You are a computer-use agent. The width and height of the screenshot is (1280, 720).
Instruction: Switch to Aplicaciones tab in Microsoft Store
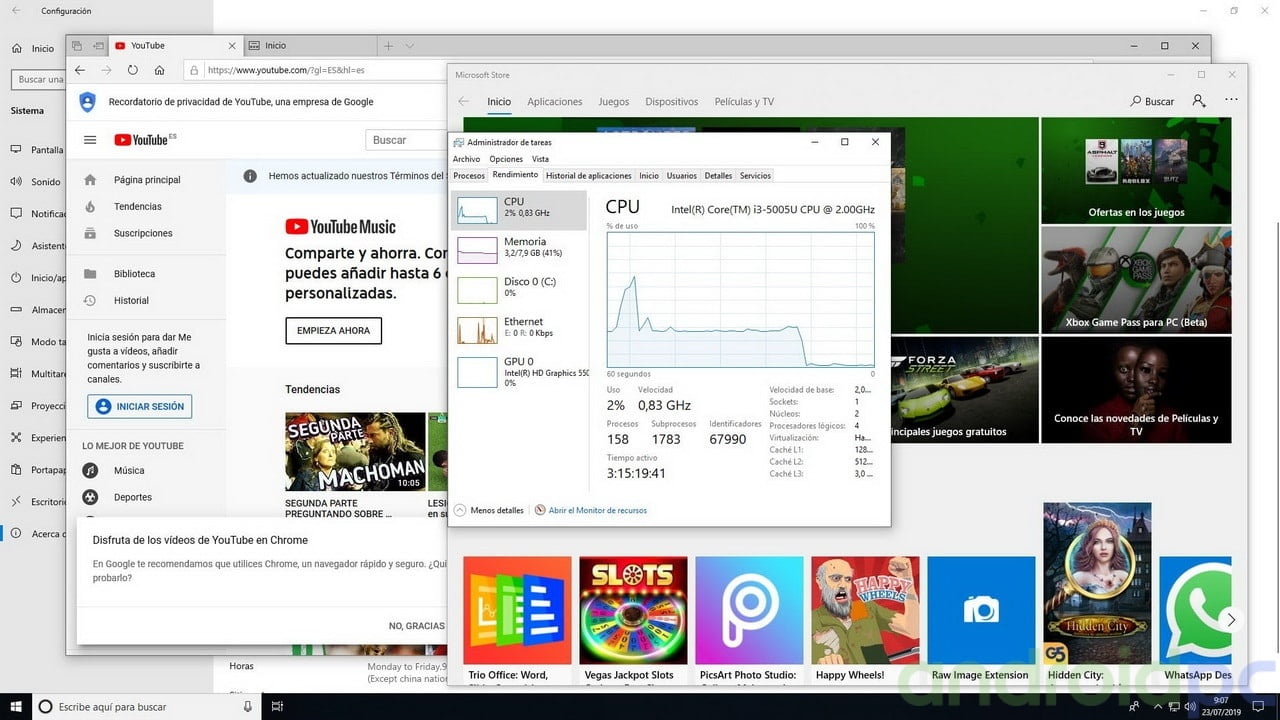pos(555,102)
